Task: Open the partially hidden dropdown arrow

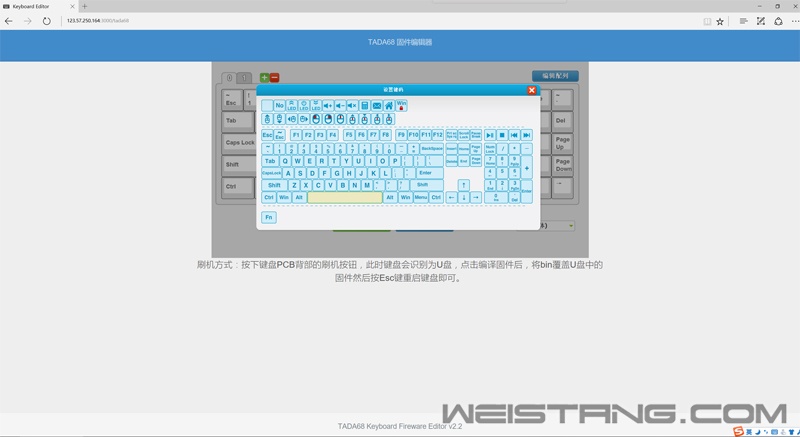Action: click(571, 225)
